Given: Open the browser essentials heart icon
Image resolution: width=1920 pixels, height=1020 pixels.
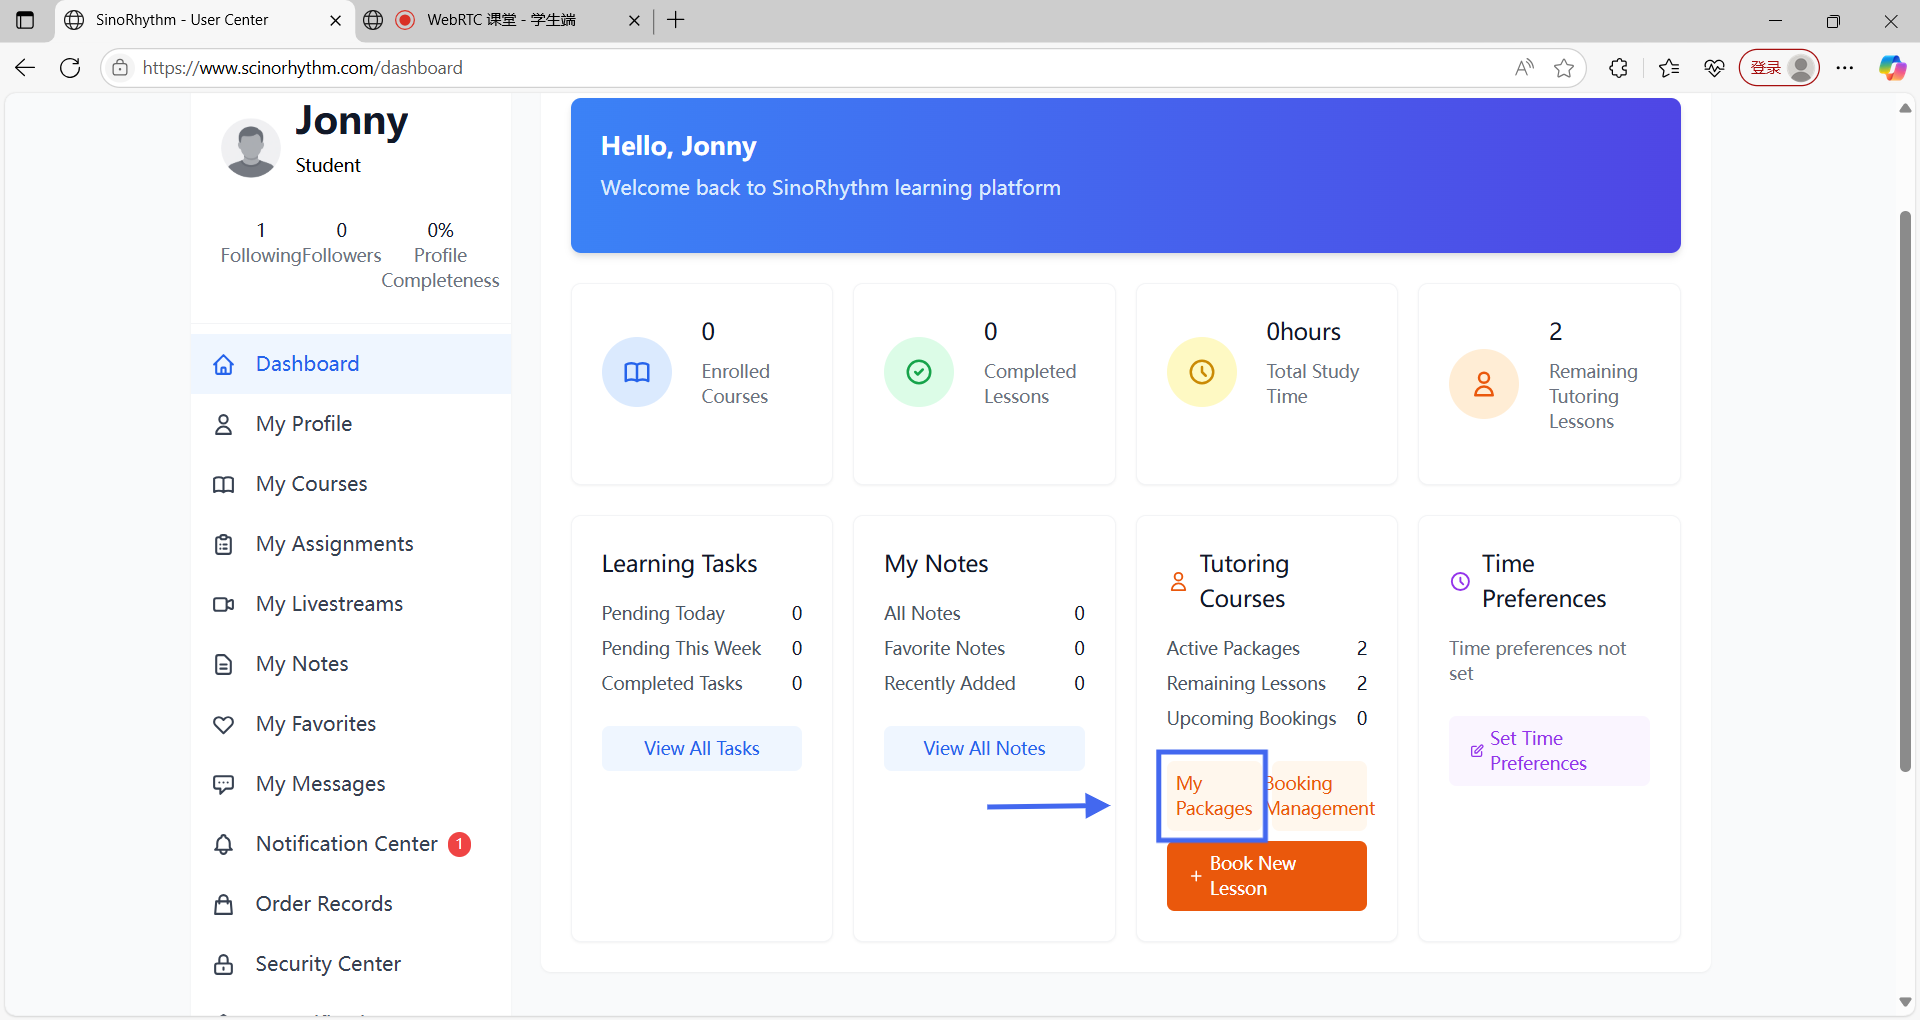Looking at the screenshot, I should coord(1714,68).
